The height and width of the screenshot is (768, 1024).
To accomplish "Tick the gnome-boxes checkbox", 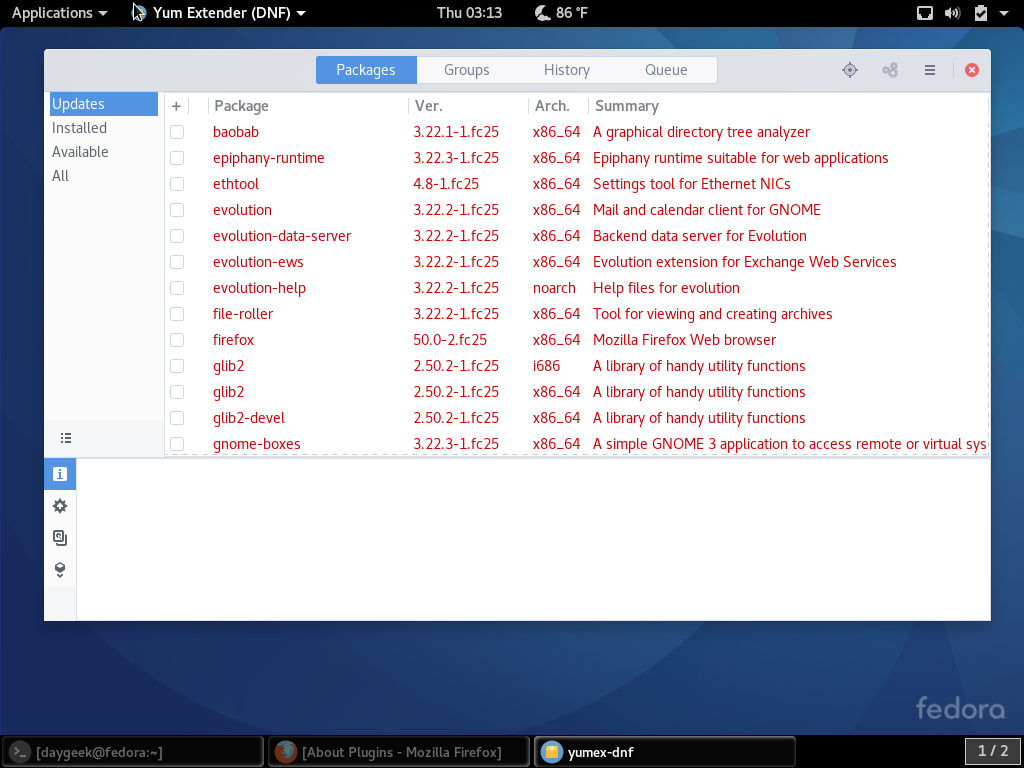I will point(177,444).
